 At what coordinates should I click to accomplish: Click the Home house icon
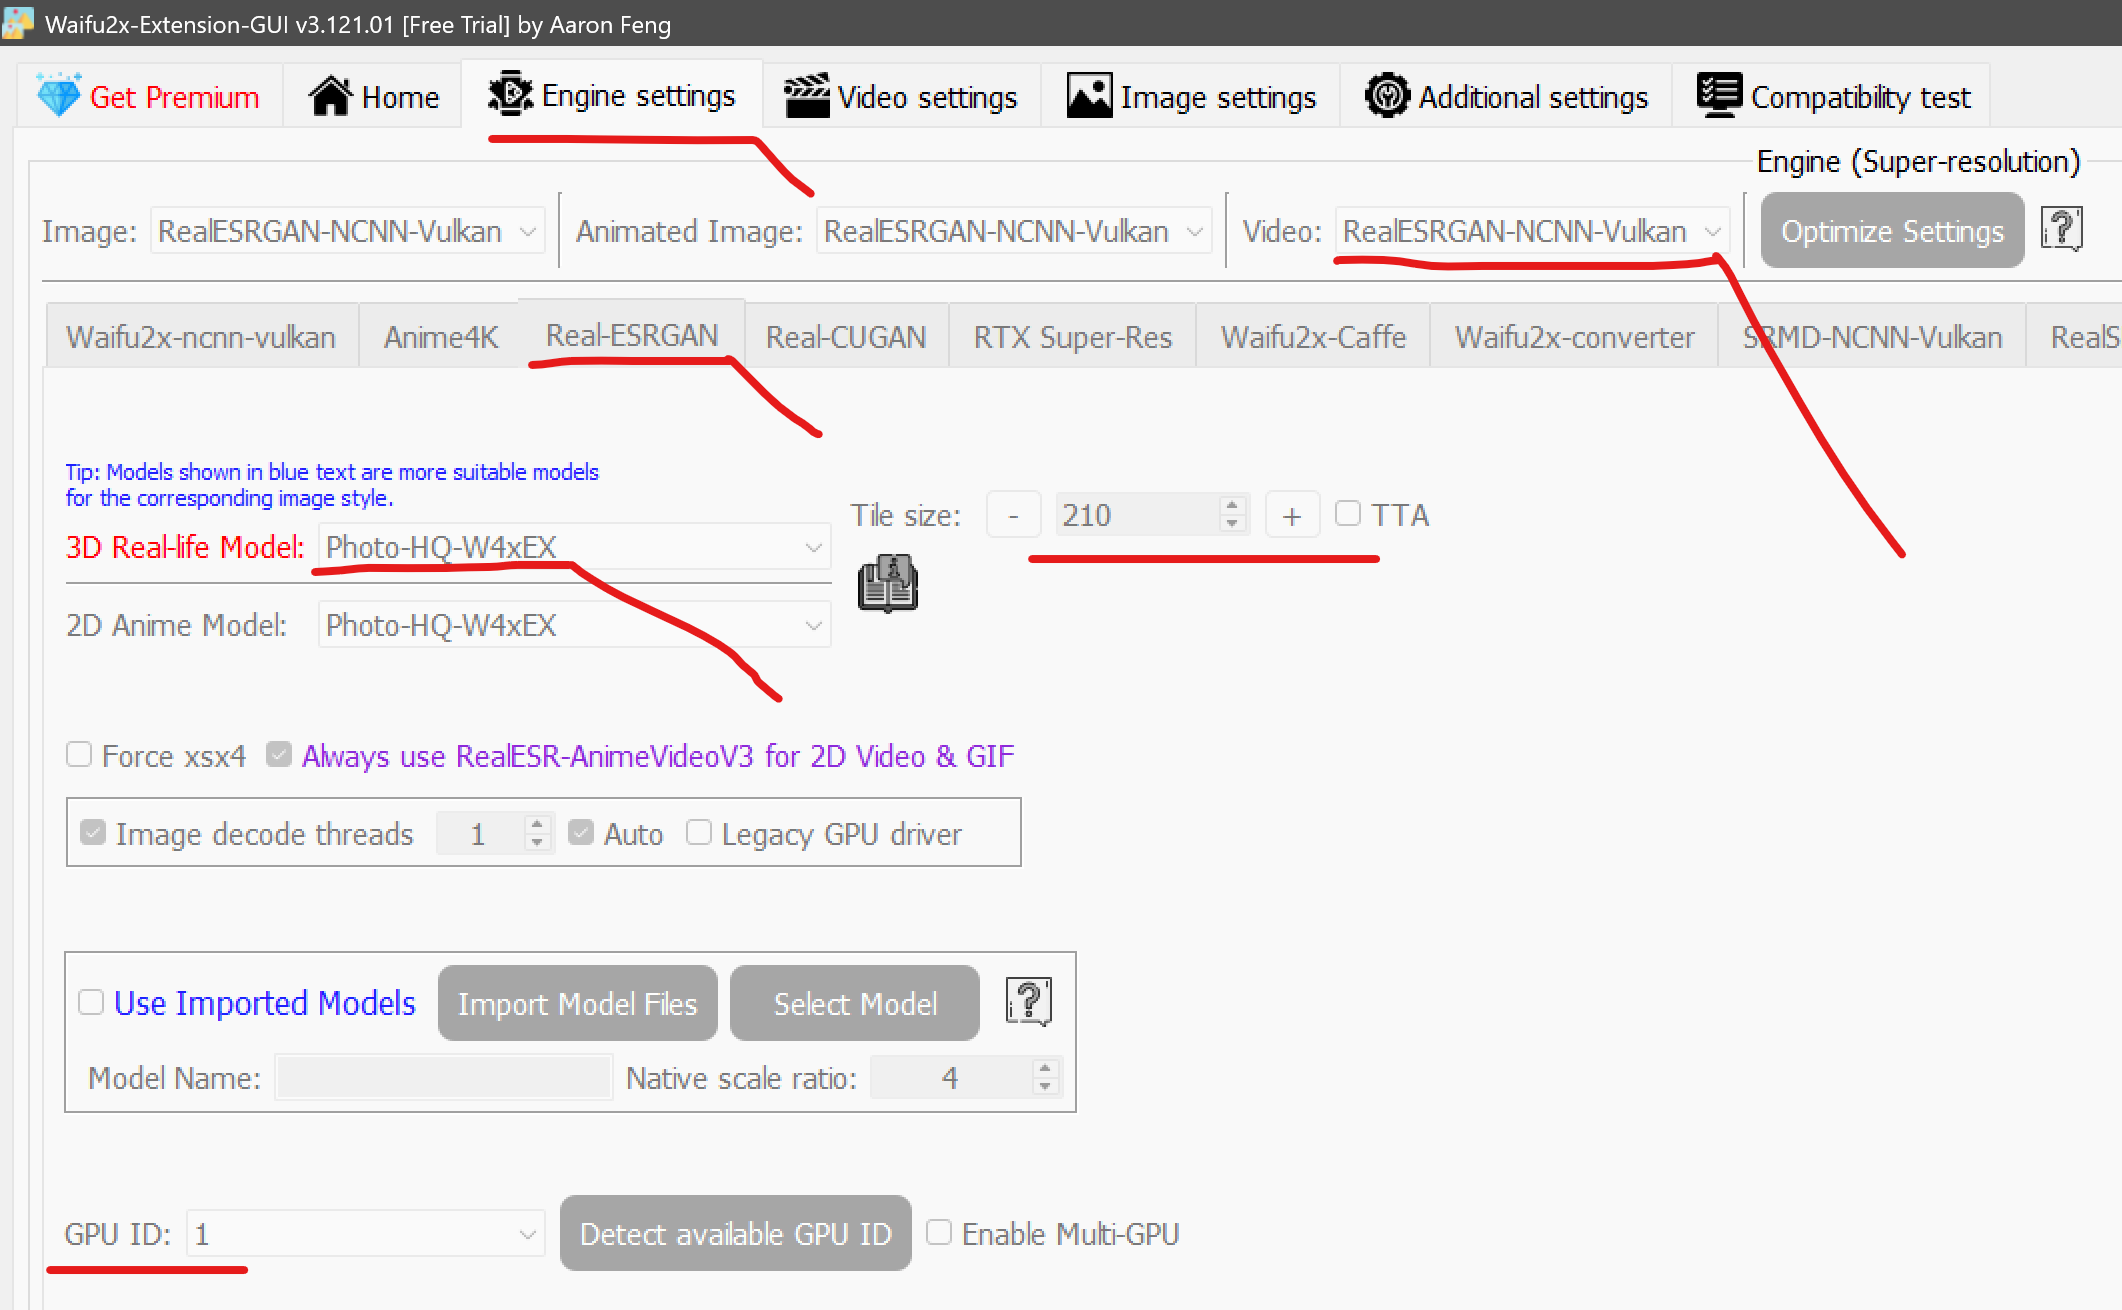(x=331, y=96)
